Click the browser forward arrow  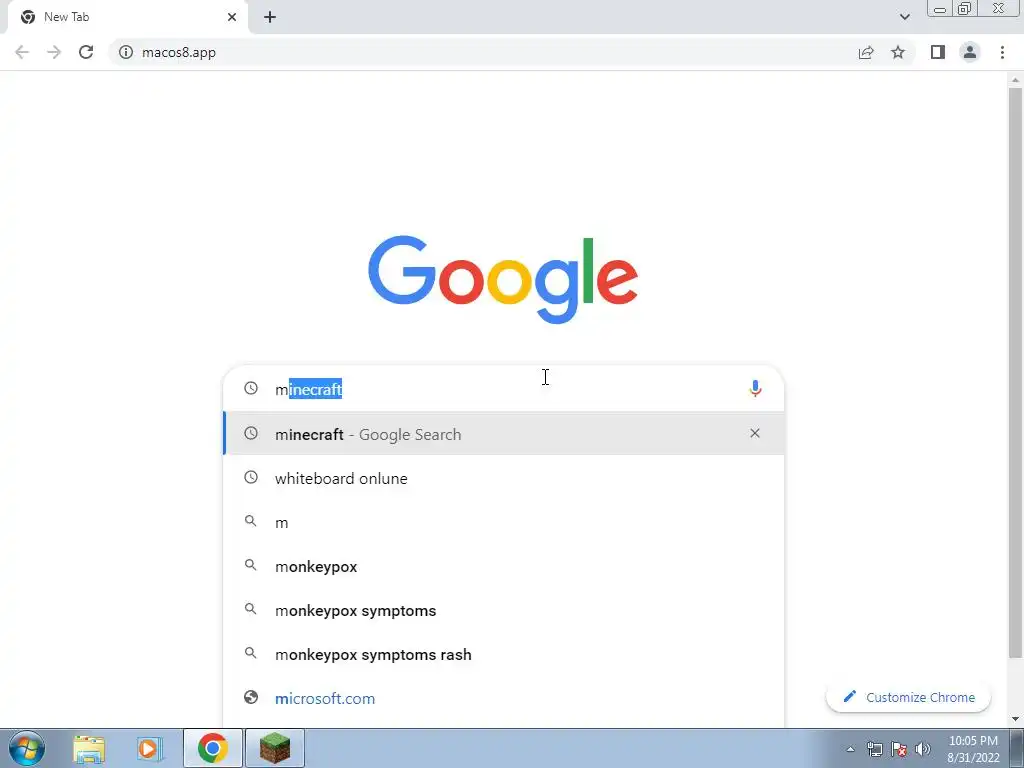tap(54, 52)
